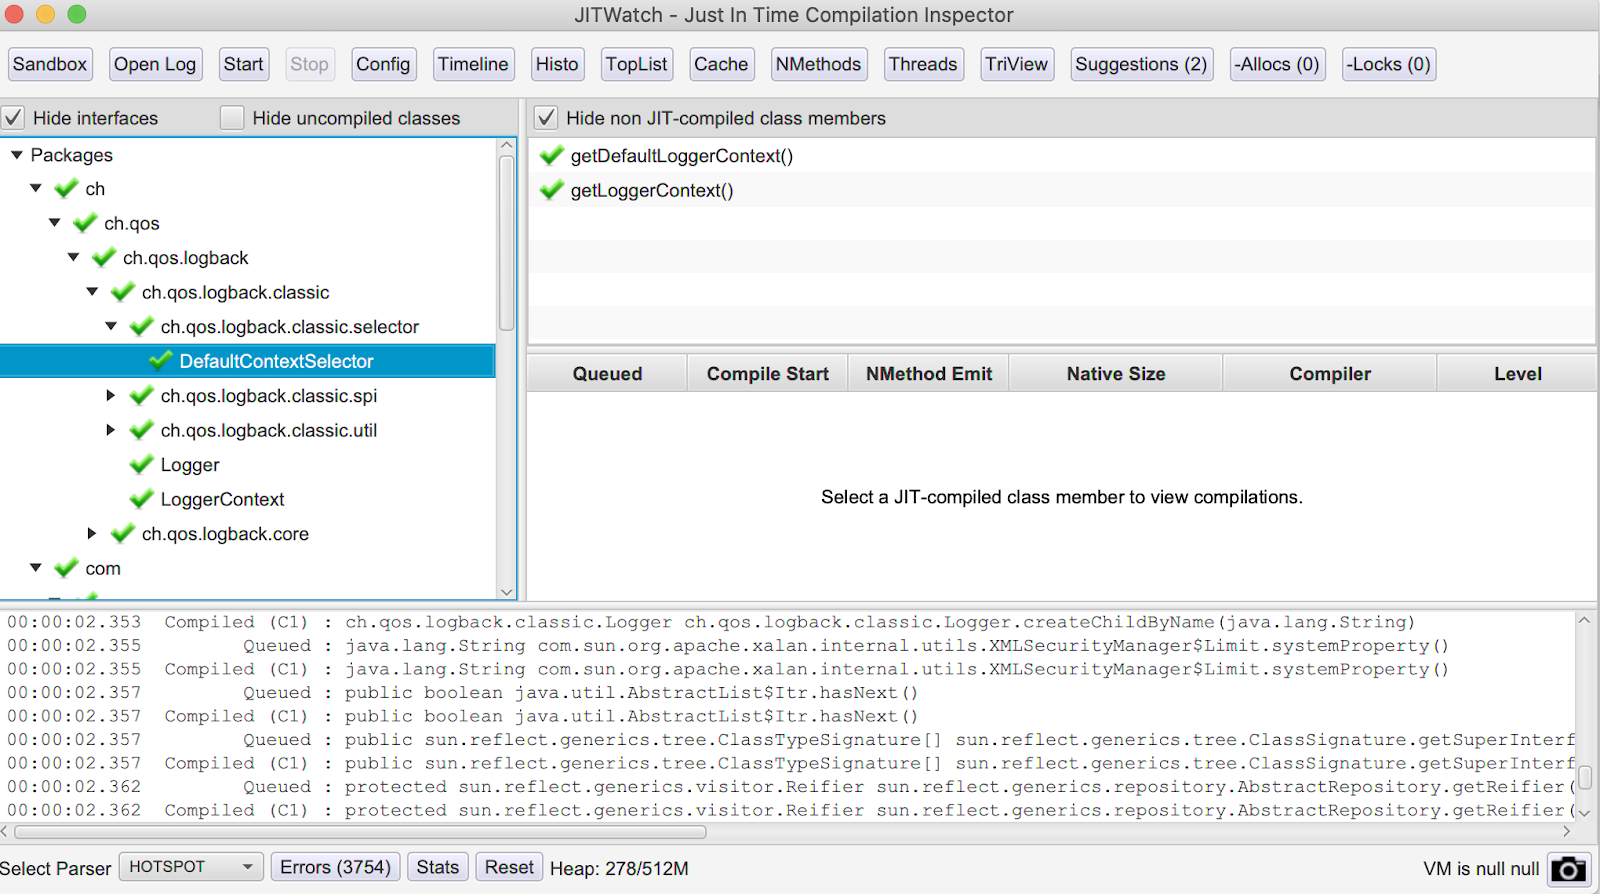Select the DefaultContextSelector class
Viewport: 1600px width, 894px height.
[248, 361]
